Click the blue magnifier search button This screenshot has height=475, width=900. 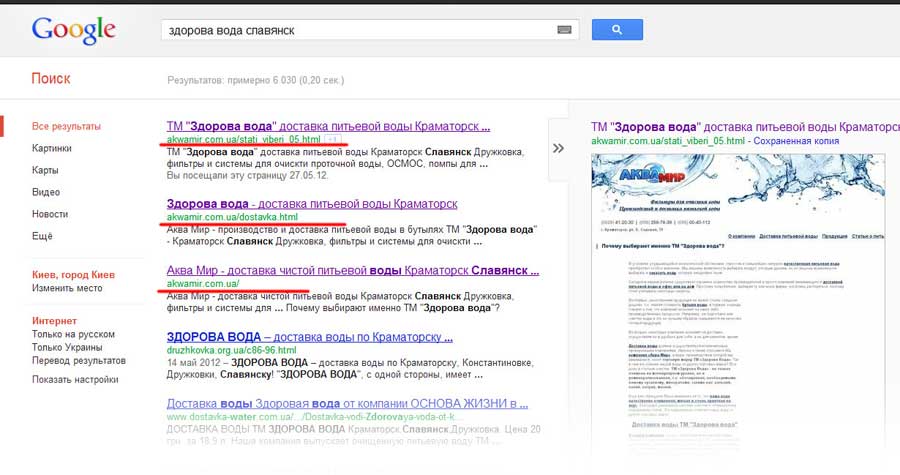coord(617,29)
